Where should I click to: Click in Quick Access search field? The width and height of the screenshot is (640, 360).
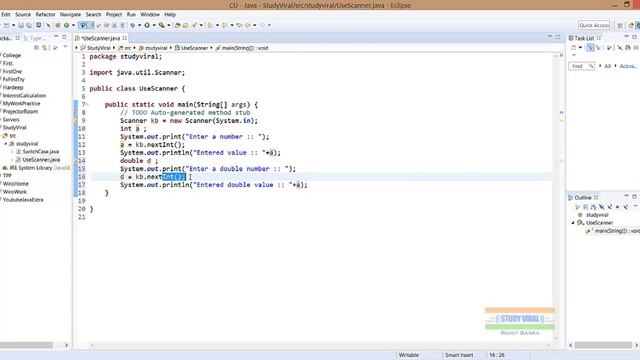594,25
